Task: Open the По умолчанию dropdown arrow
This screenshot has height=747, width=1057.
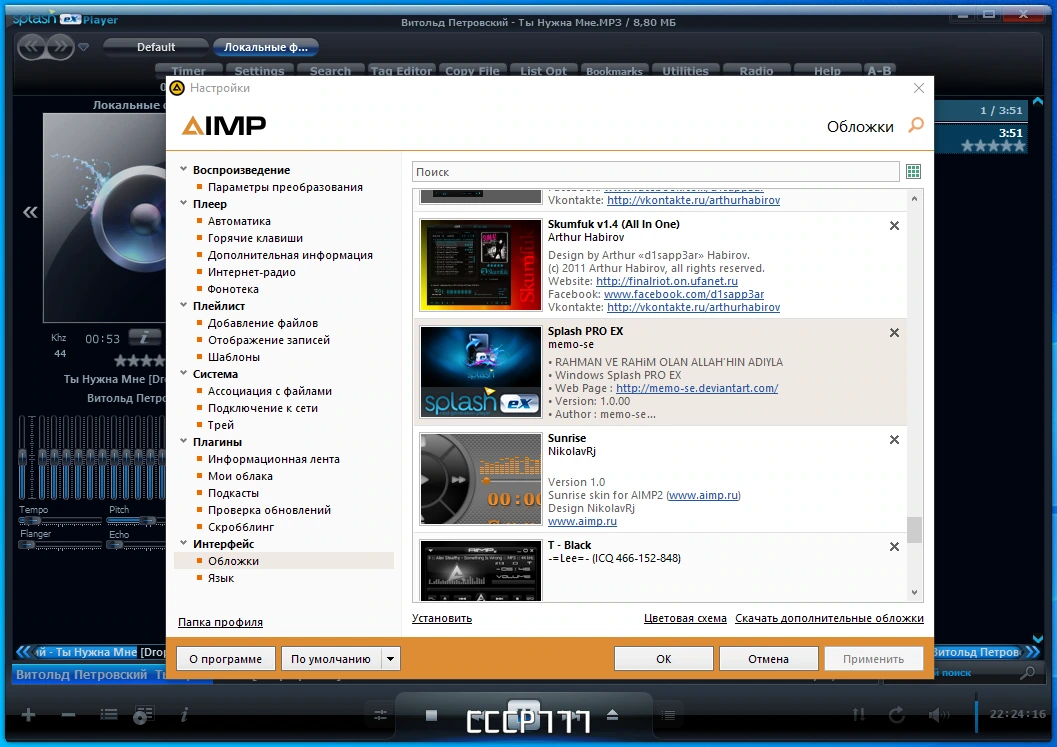Action: 390,659
